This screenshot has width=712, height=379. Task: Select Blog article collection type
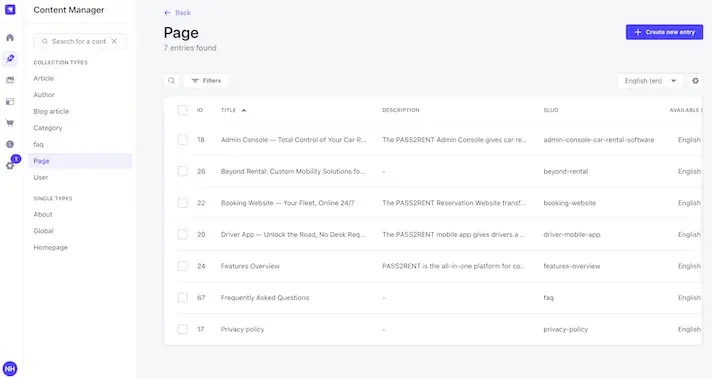point(51,111)
